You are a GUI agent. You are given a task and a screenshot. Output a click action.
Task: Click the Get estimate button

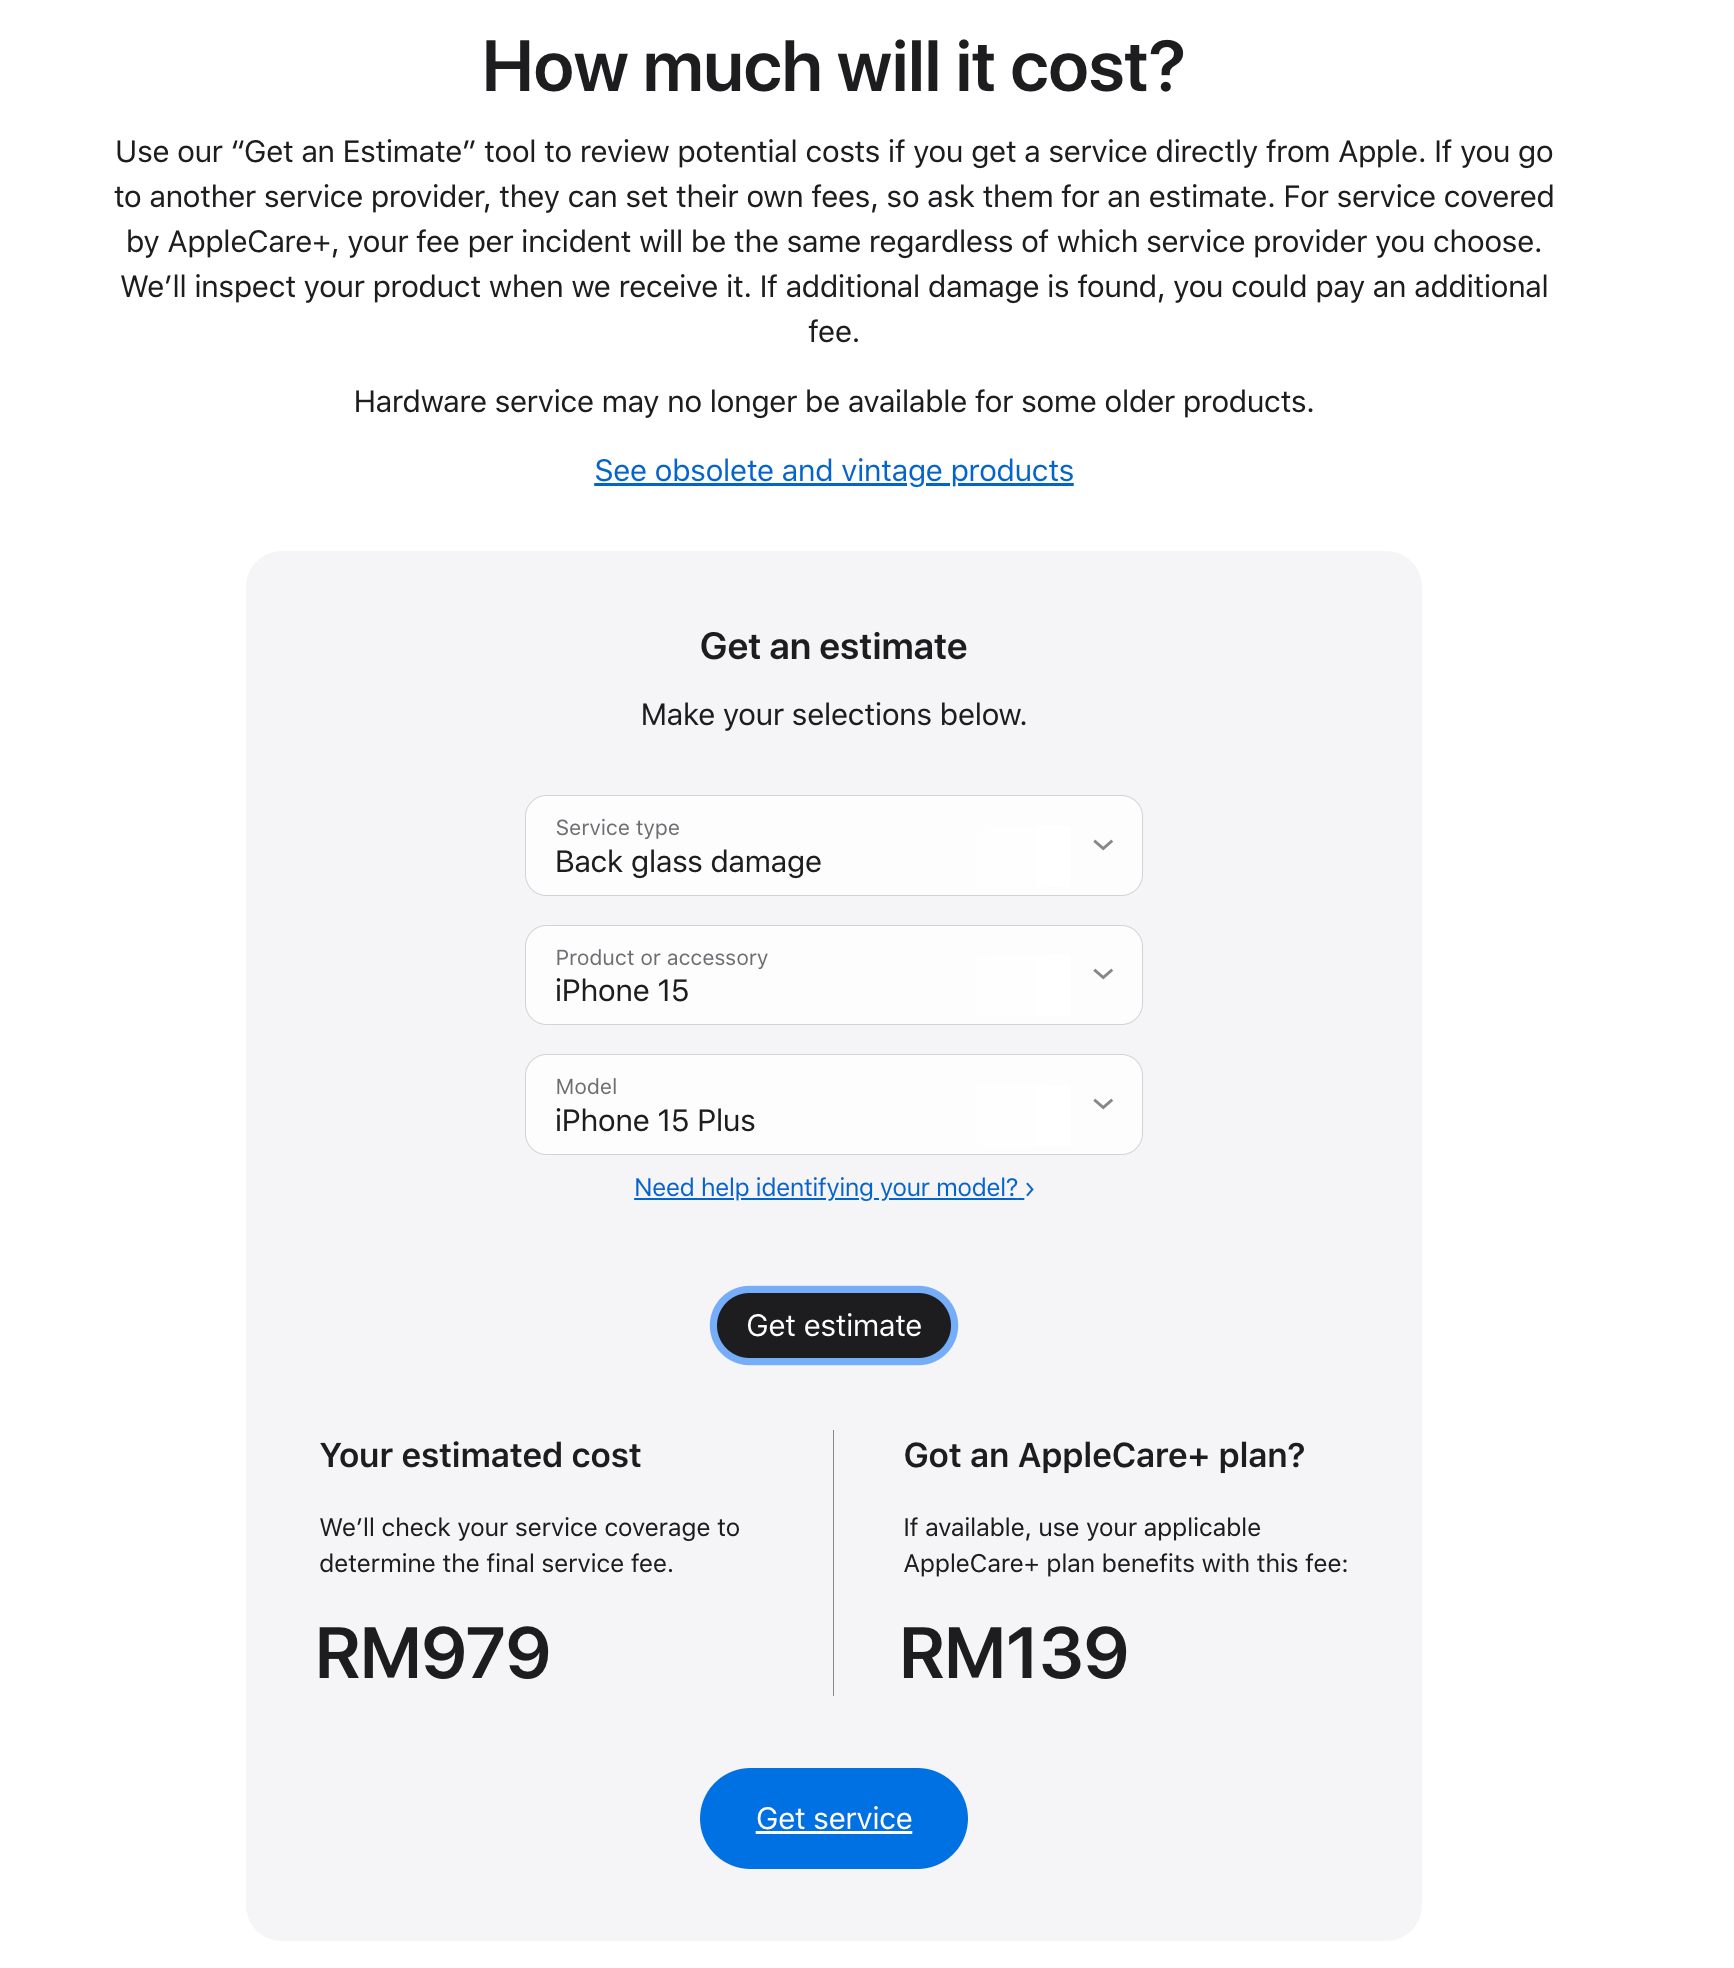click(833, 1326)
